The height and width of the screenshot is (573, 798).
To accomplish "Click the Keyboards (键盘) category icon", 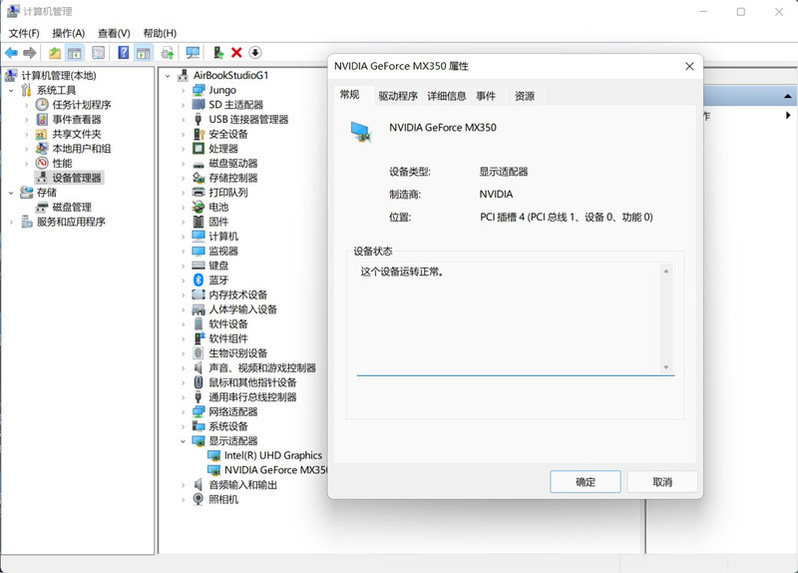I will coord(198,265).
